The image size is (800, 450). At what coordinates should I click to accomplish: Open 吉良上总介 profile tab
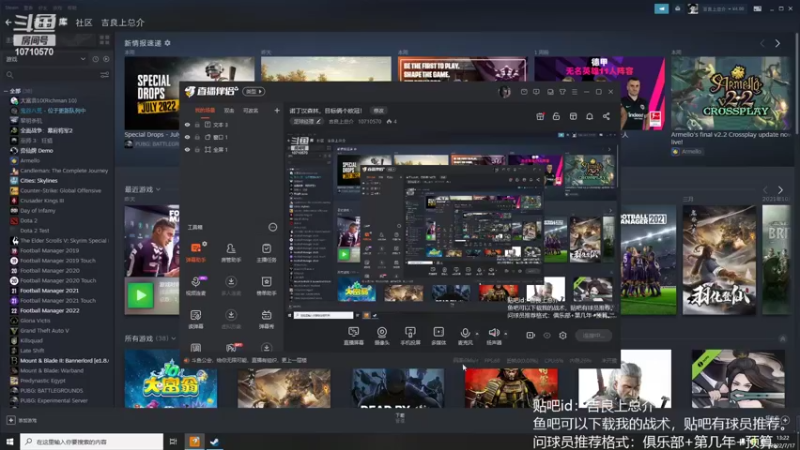point(122,22)
